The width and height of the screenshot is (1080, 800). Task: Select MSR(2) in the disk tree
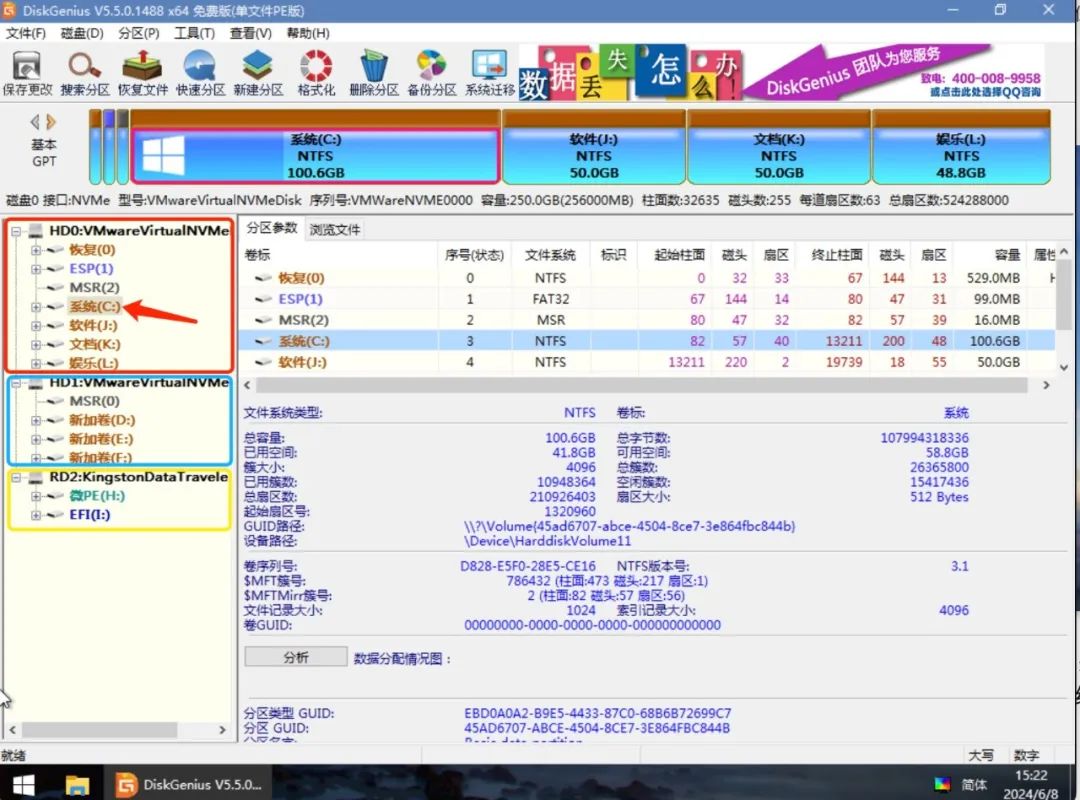pyautogui.click(x=94, y=287)
